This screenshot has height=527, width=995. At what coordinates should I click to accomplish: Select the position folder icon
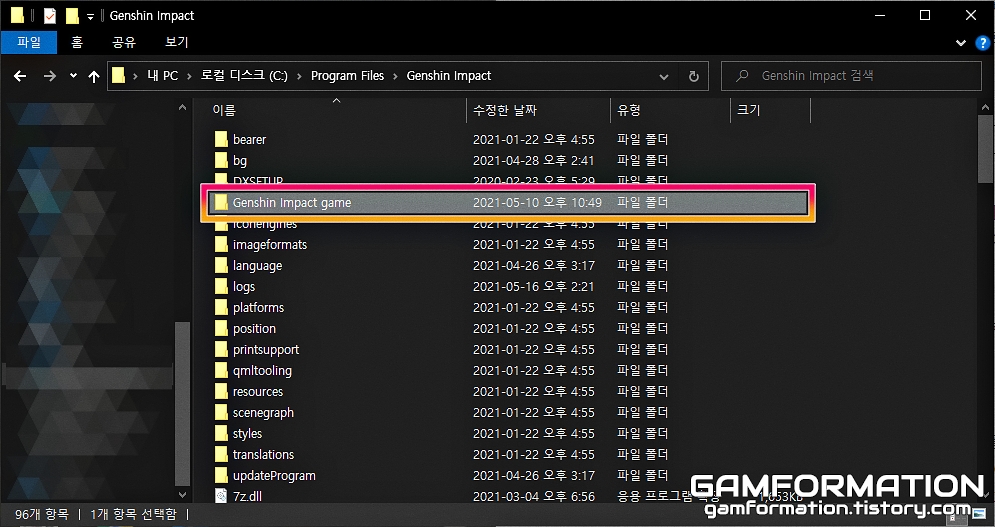tap(221, 328)
